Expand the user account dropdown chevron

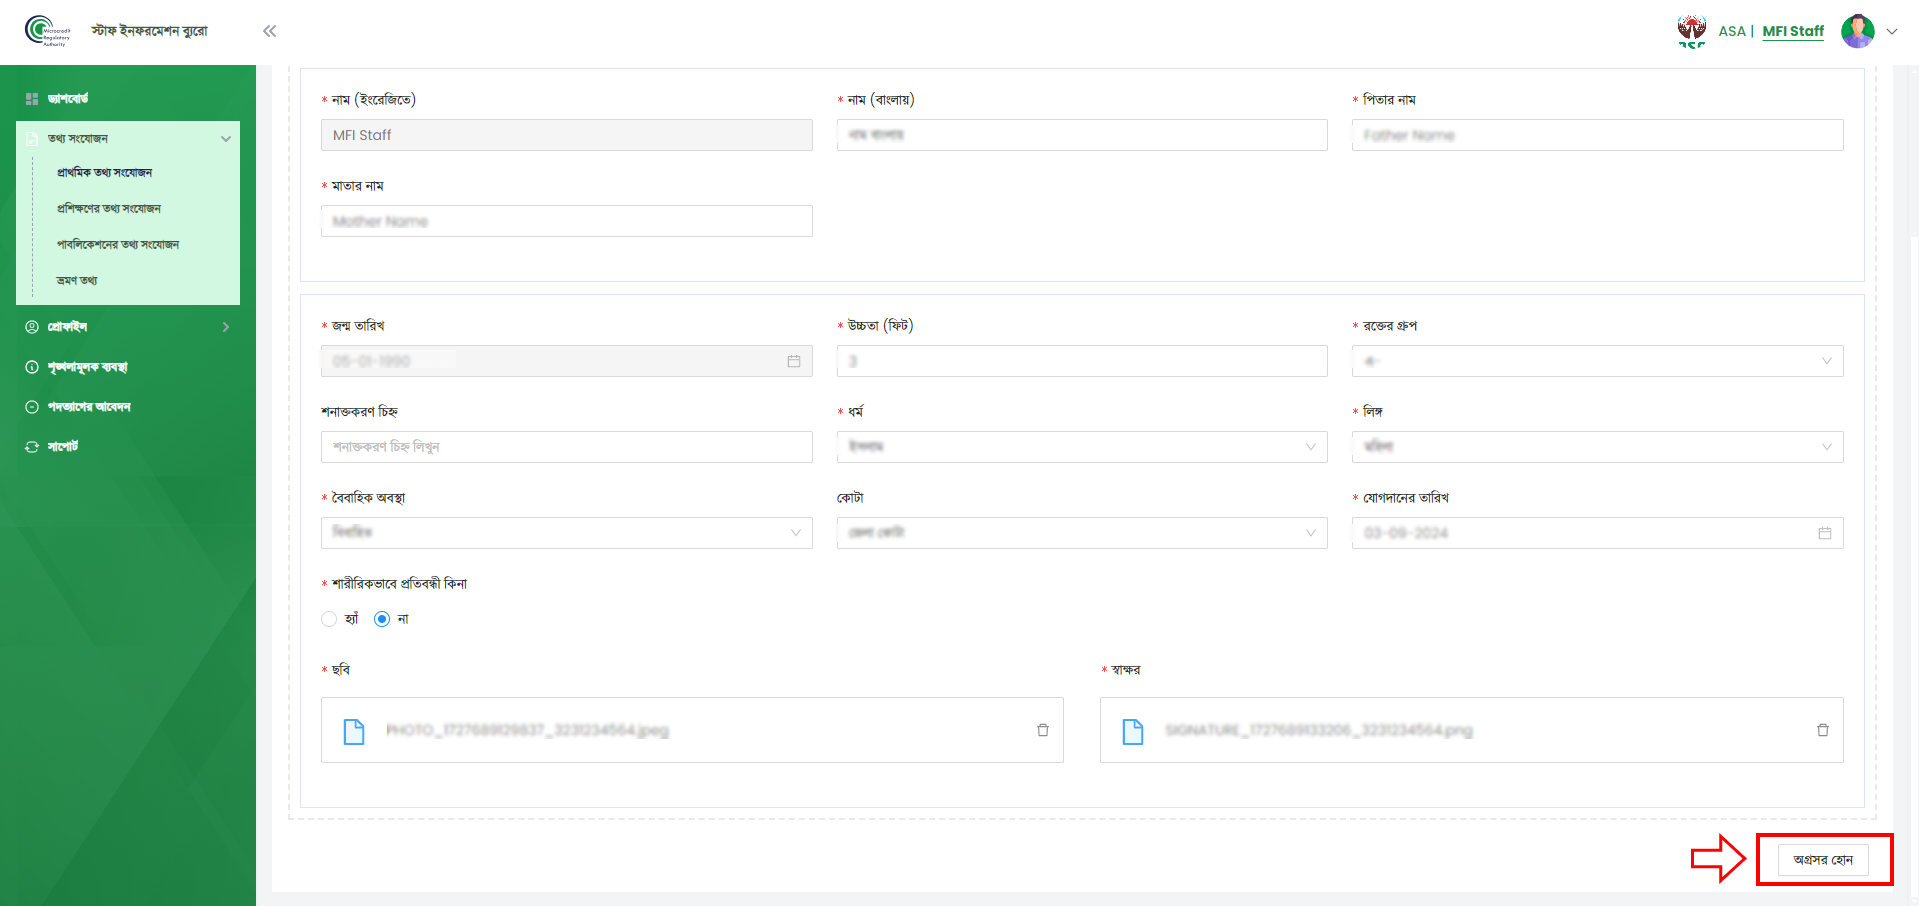pos(1892,31)
